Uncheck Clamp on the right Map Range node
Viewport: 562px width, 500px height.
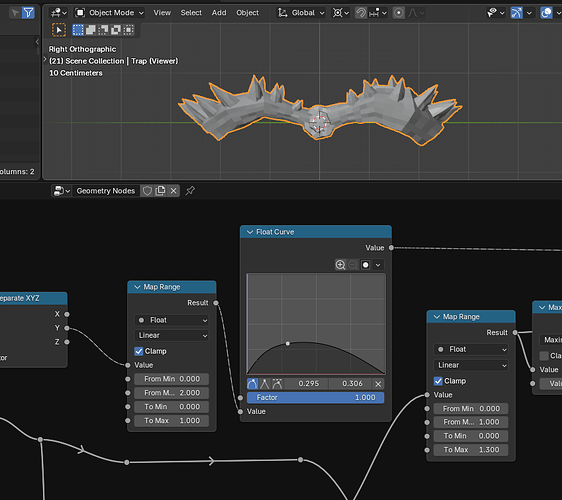coord(438,381)
